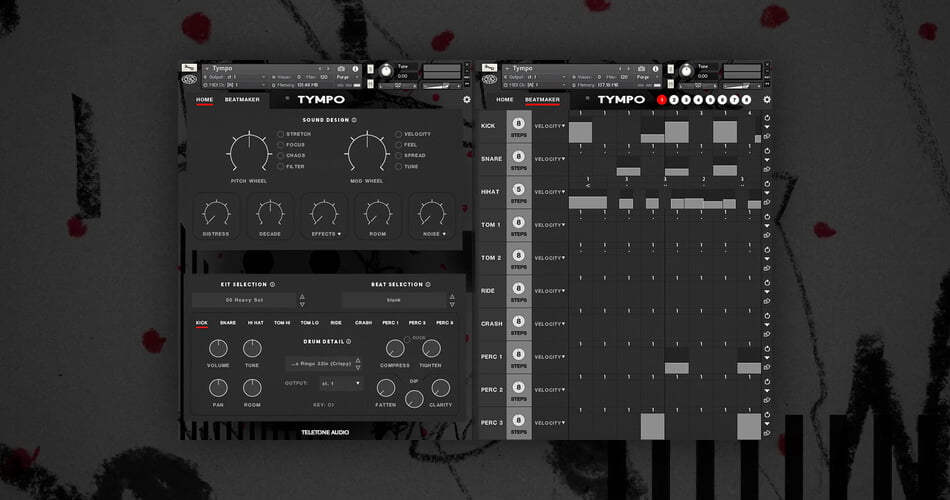Click the Distress knob
Screen dimensions: 950x500
[x=215, y=212]
